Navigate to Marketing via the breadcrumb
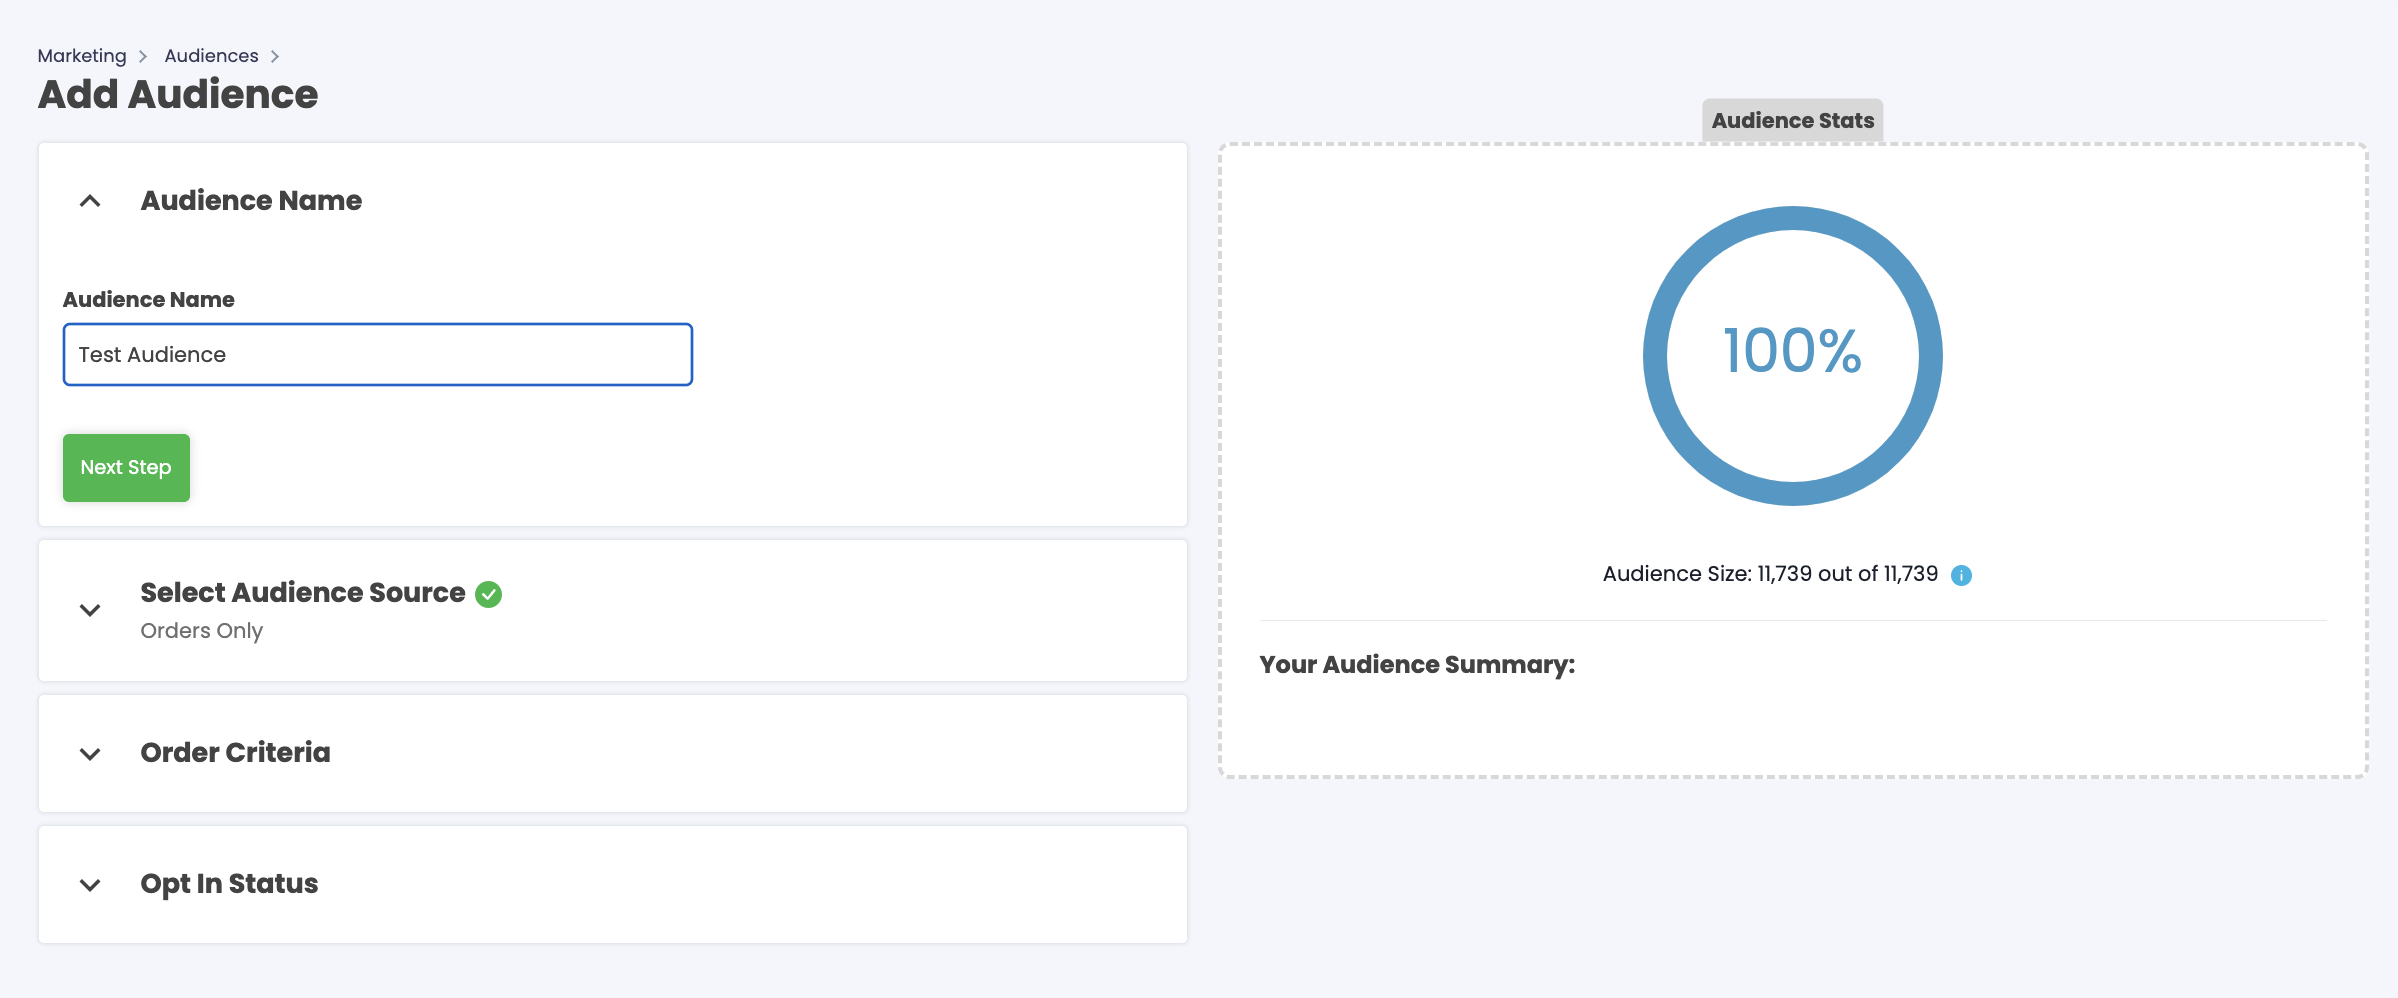The height and width of the screenshot is (998, 2398). pos(81,55)
